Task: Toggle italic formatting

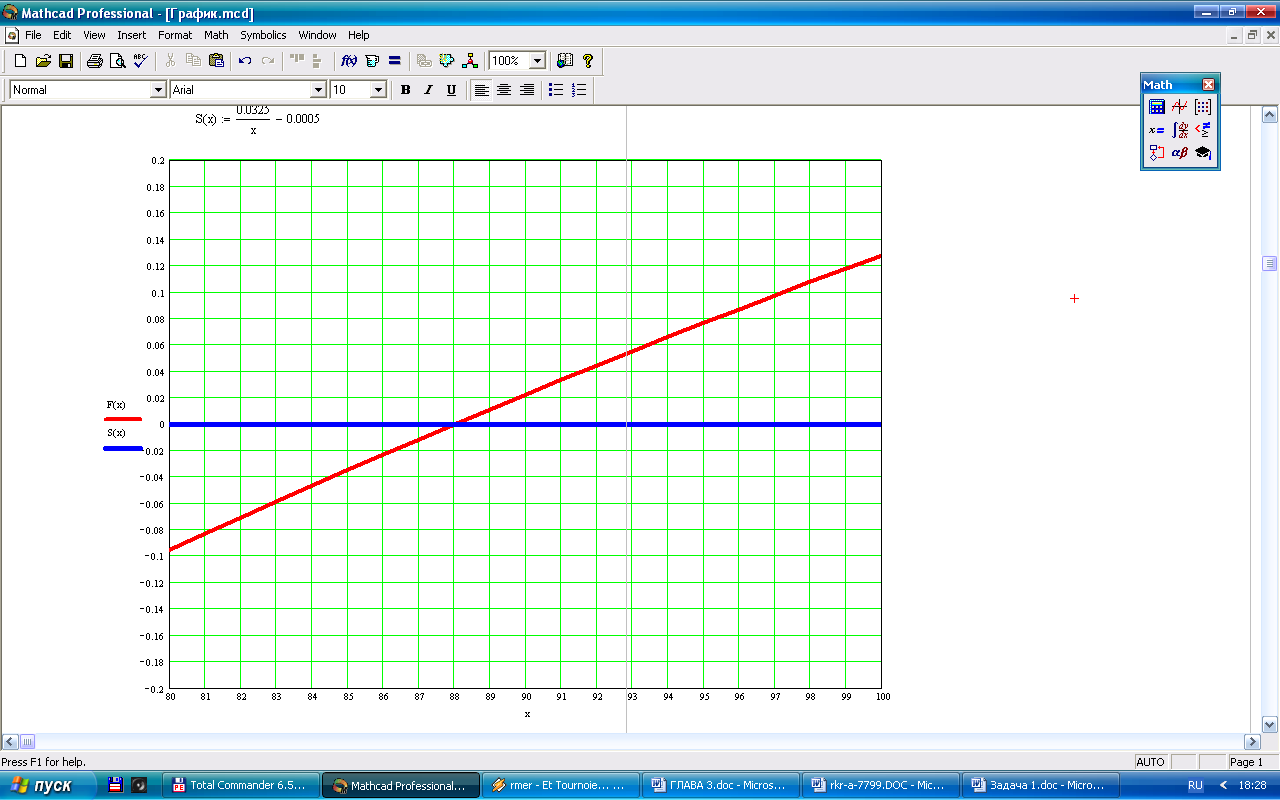Action: 428,90
